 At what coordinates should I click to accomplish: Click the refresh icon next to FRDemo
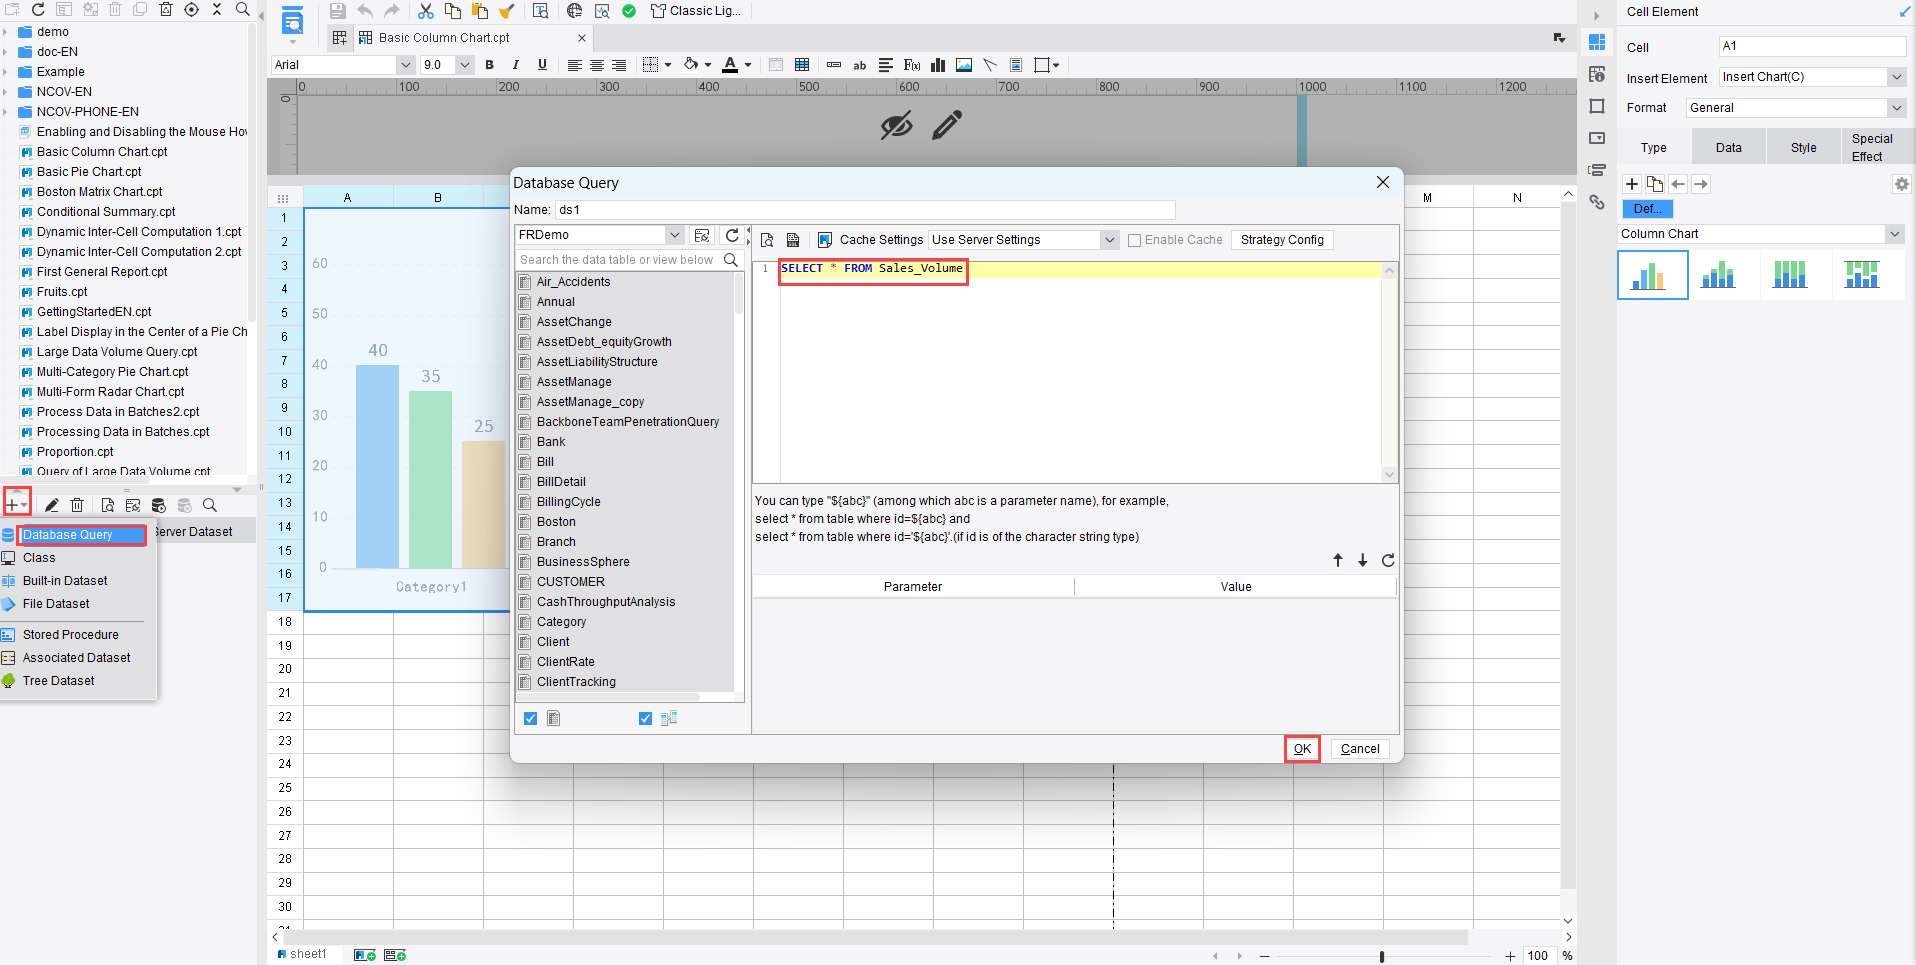pyautogui.click(x=732, y=235)
